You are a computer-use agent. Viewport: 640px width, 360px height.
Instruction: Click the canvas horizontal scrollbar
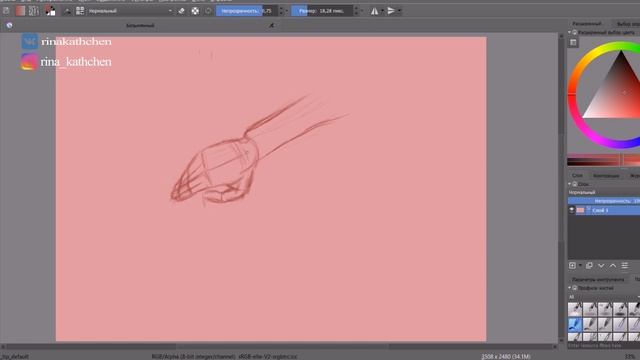point(279,347)
